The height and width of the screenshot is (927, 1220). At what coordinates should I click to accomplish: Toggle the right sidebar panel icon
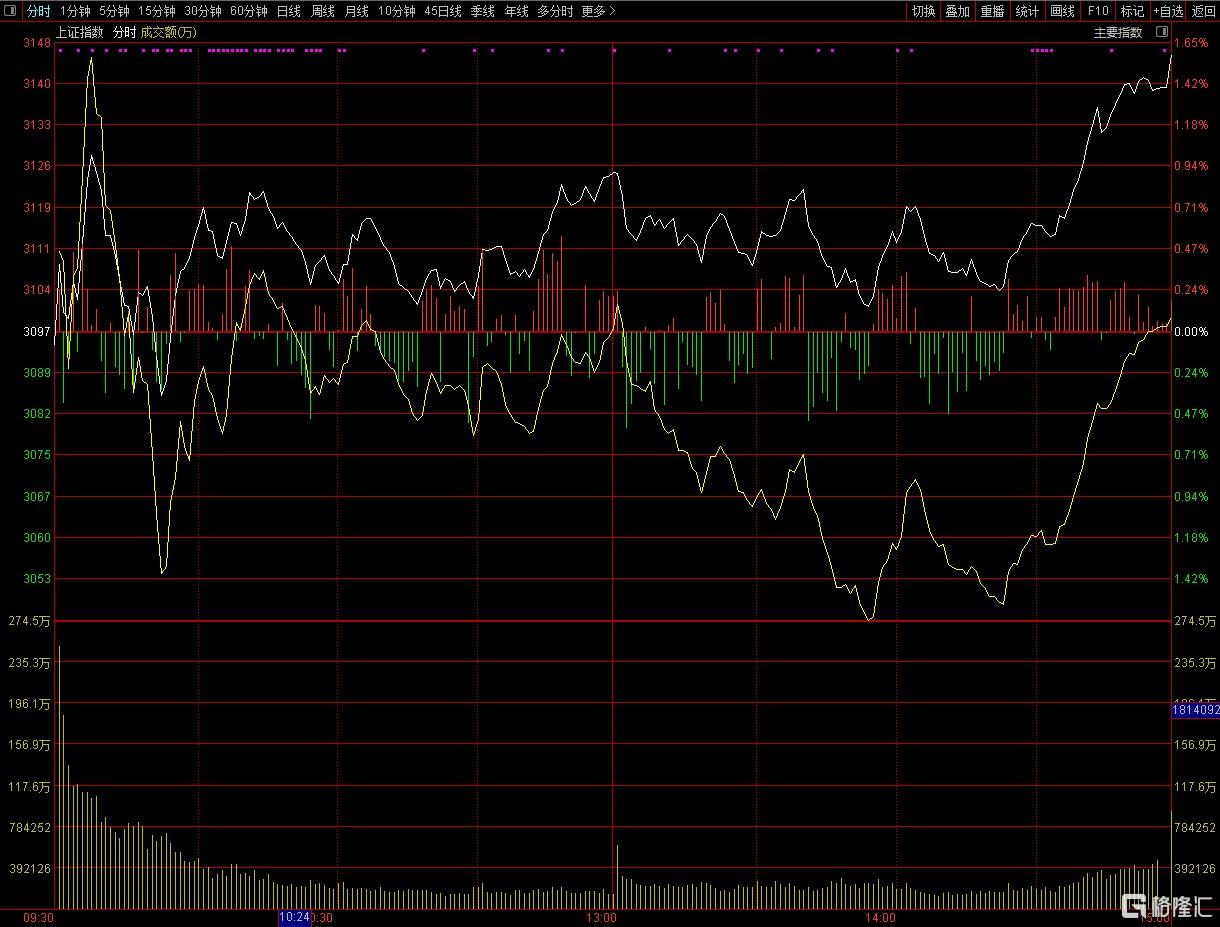(x=1163, y=32)
